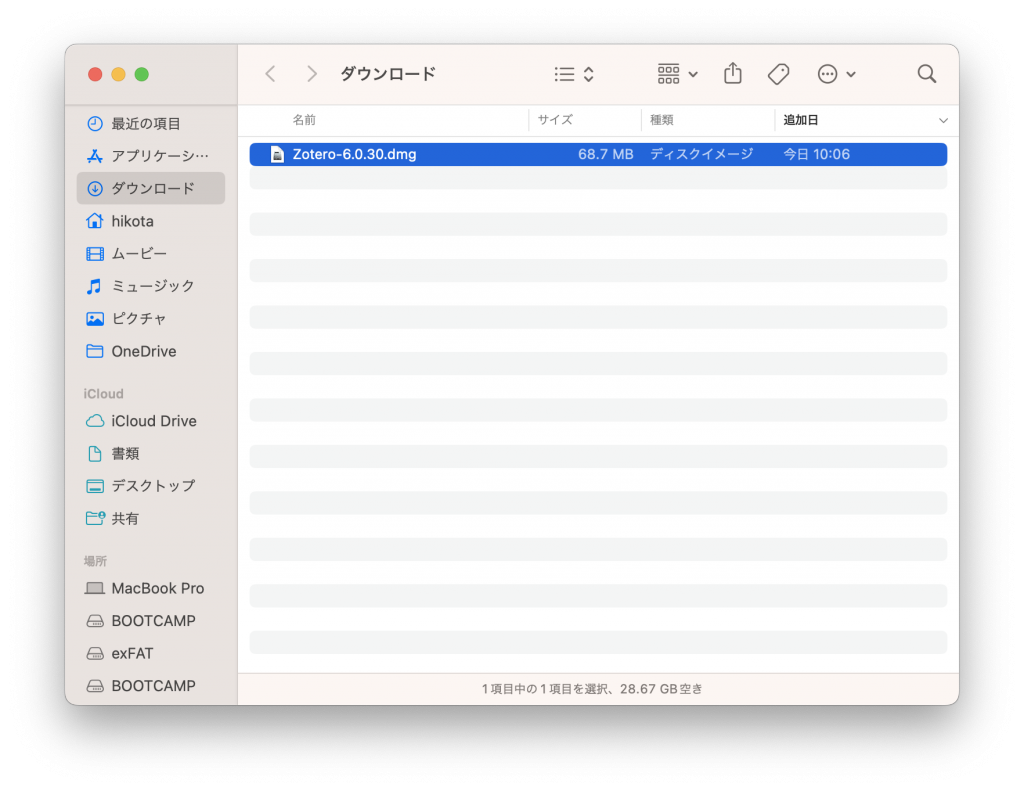Open the list view switcher control
Screen dimensions: 1024x791
click(x=574, y=74)
